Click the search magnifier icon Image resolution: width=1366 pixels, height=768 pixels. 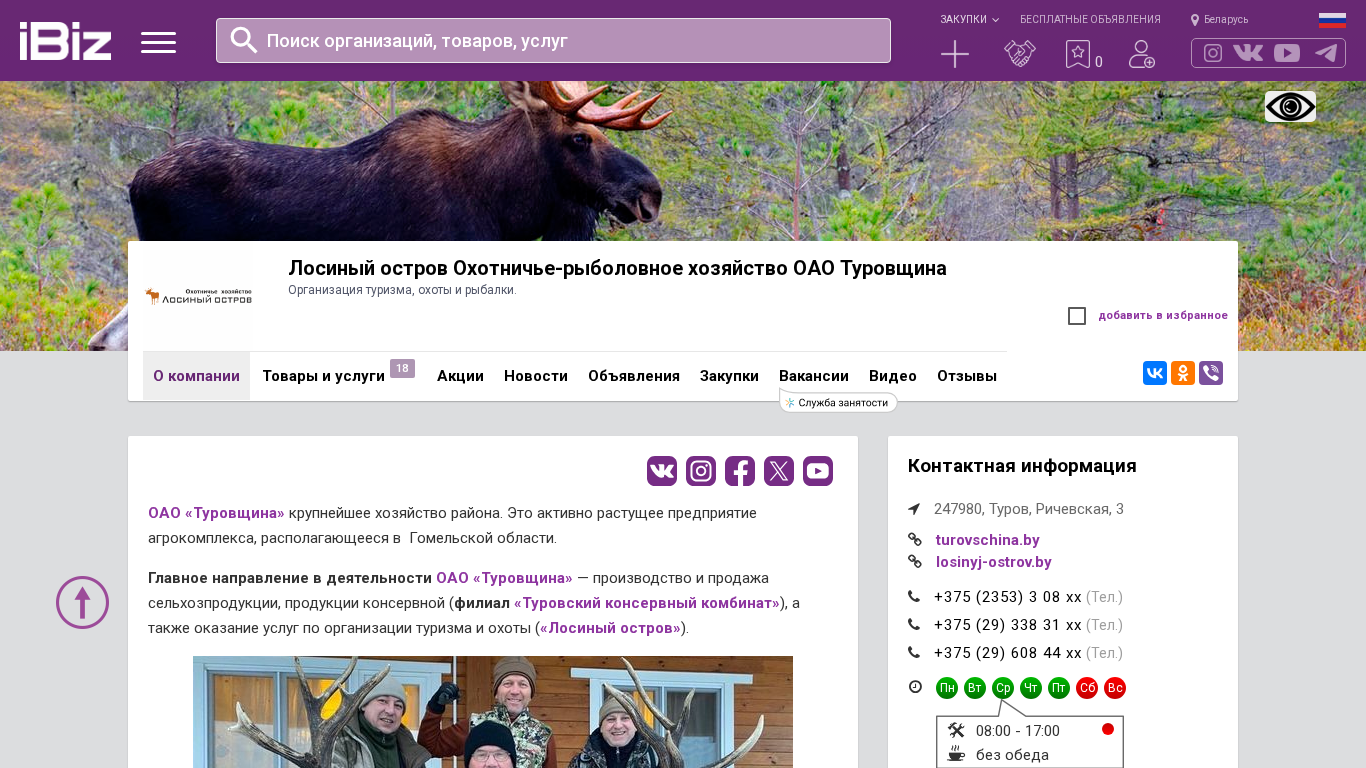click(x=244, y=40)
